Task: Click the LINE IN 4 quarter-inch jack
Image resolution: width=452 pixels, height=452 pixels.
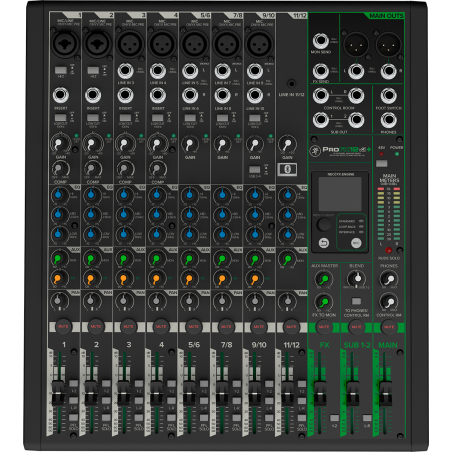Action: click(x=158, y=71)
